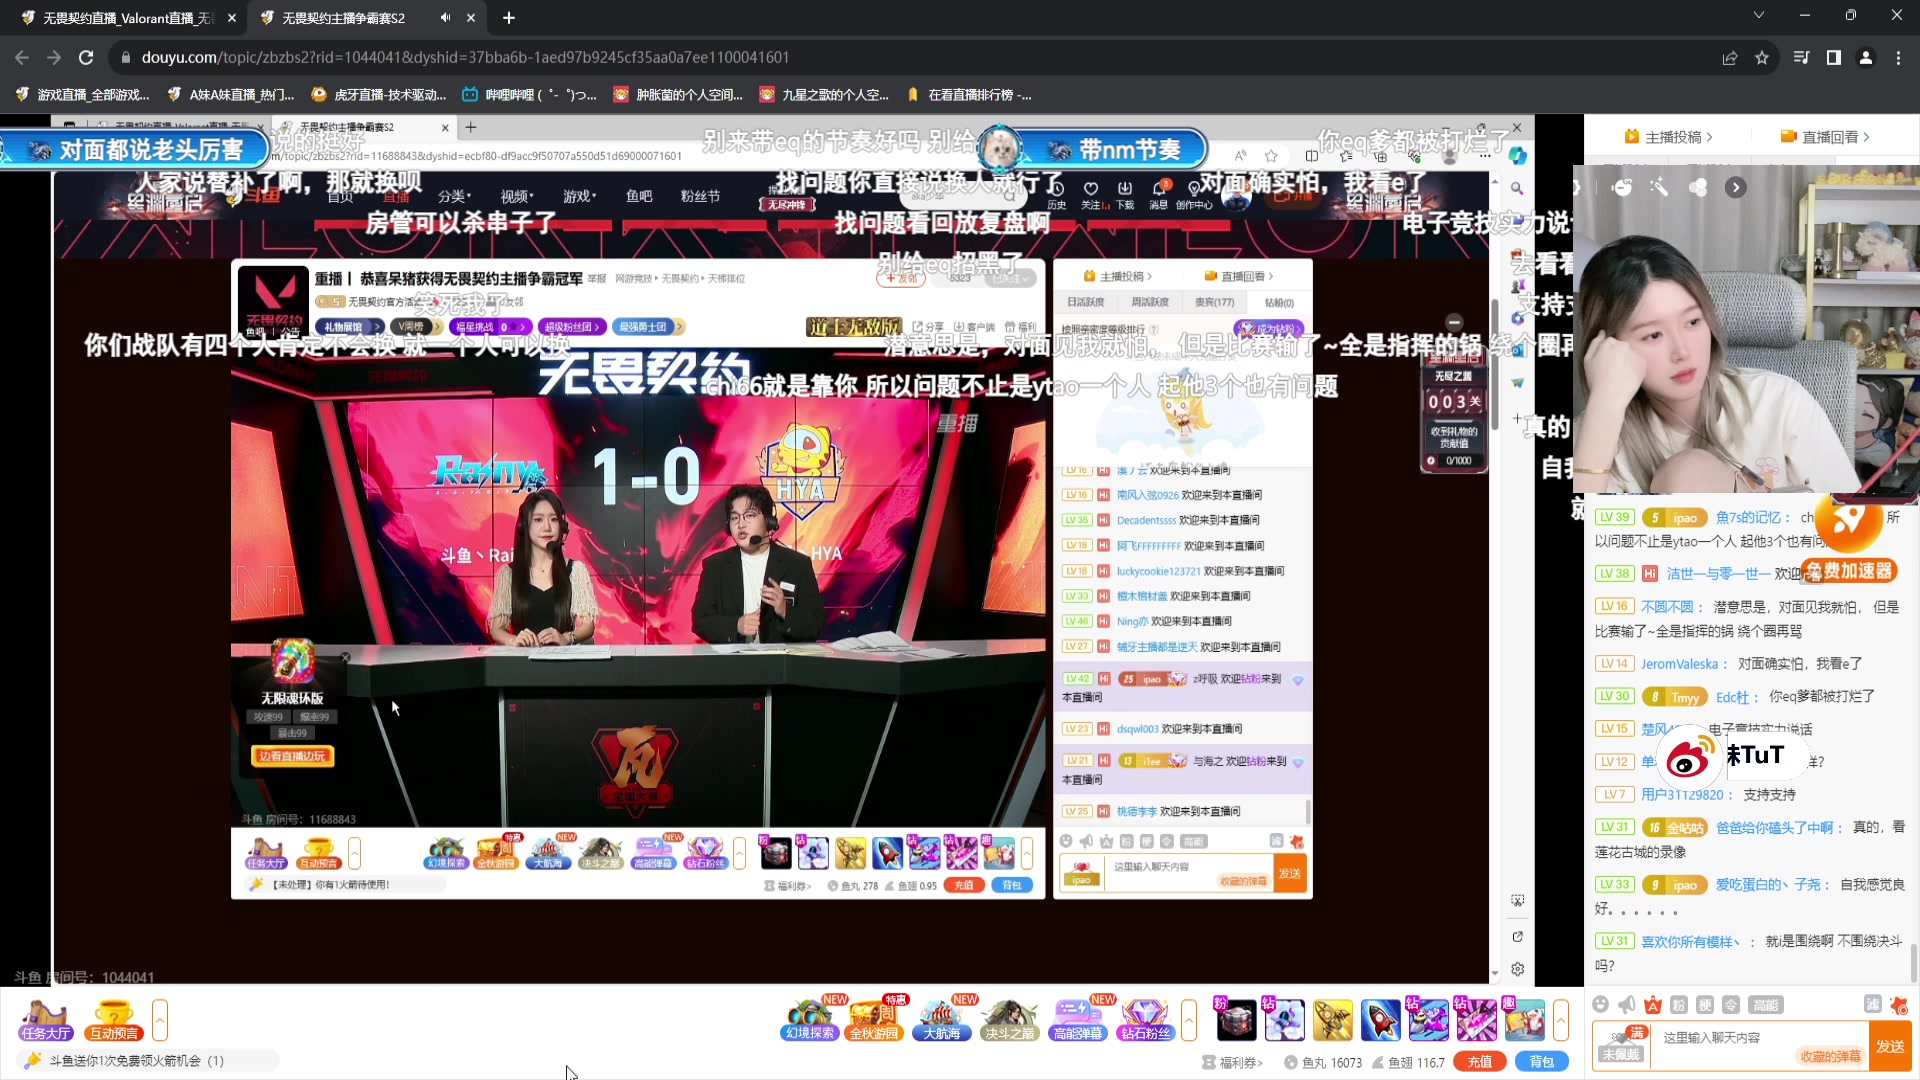Open Chrome tab search dropdown arrow

pos(1758,15)
